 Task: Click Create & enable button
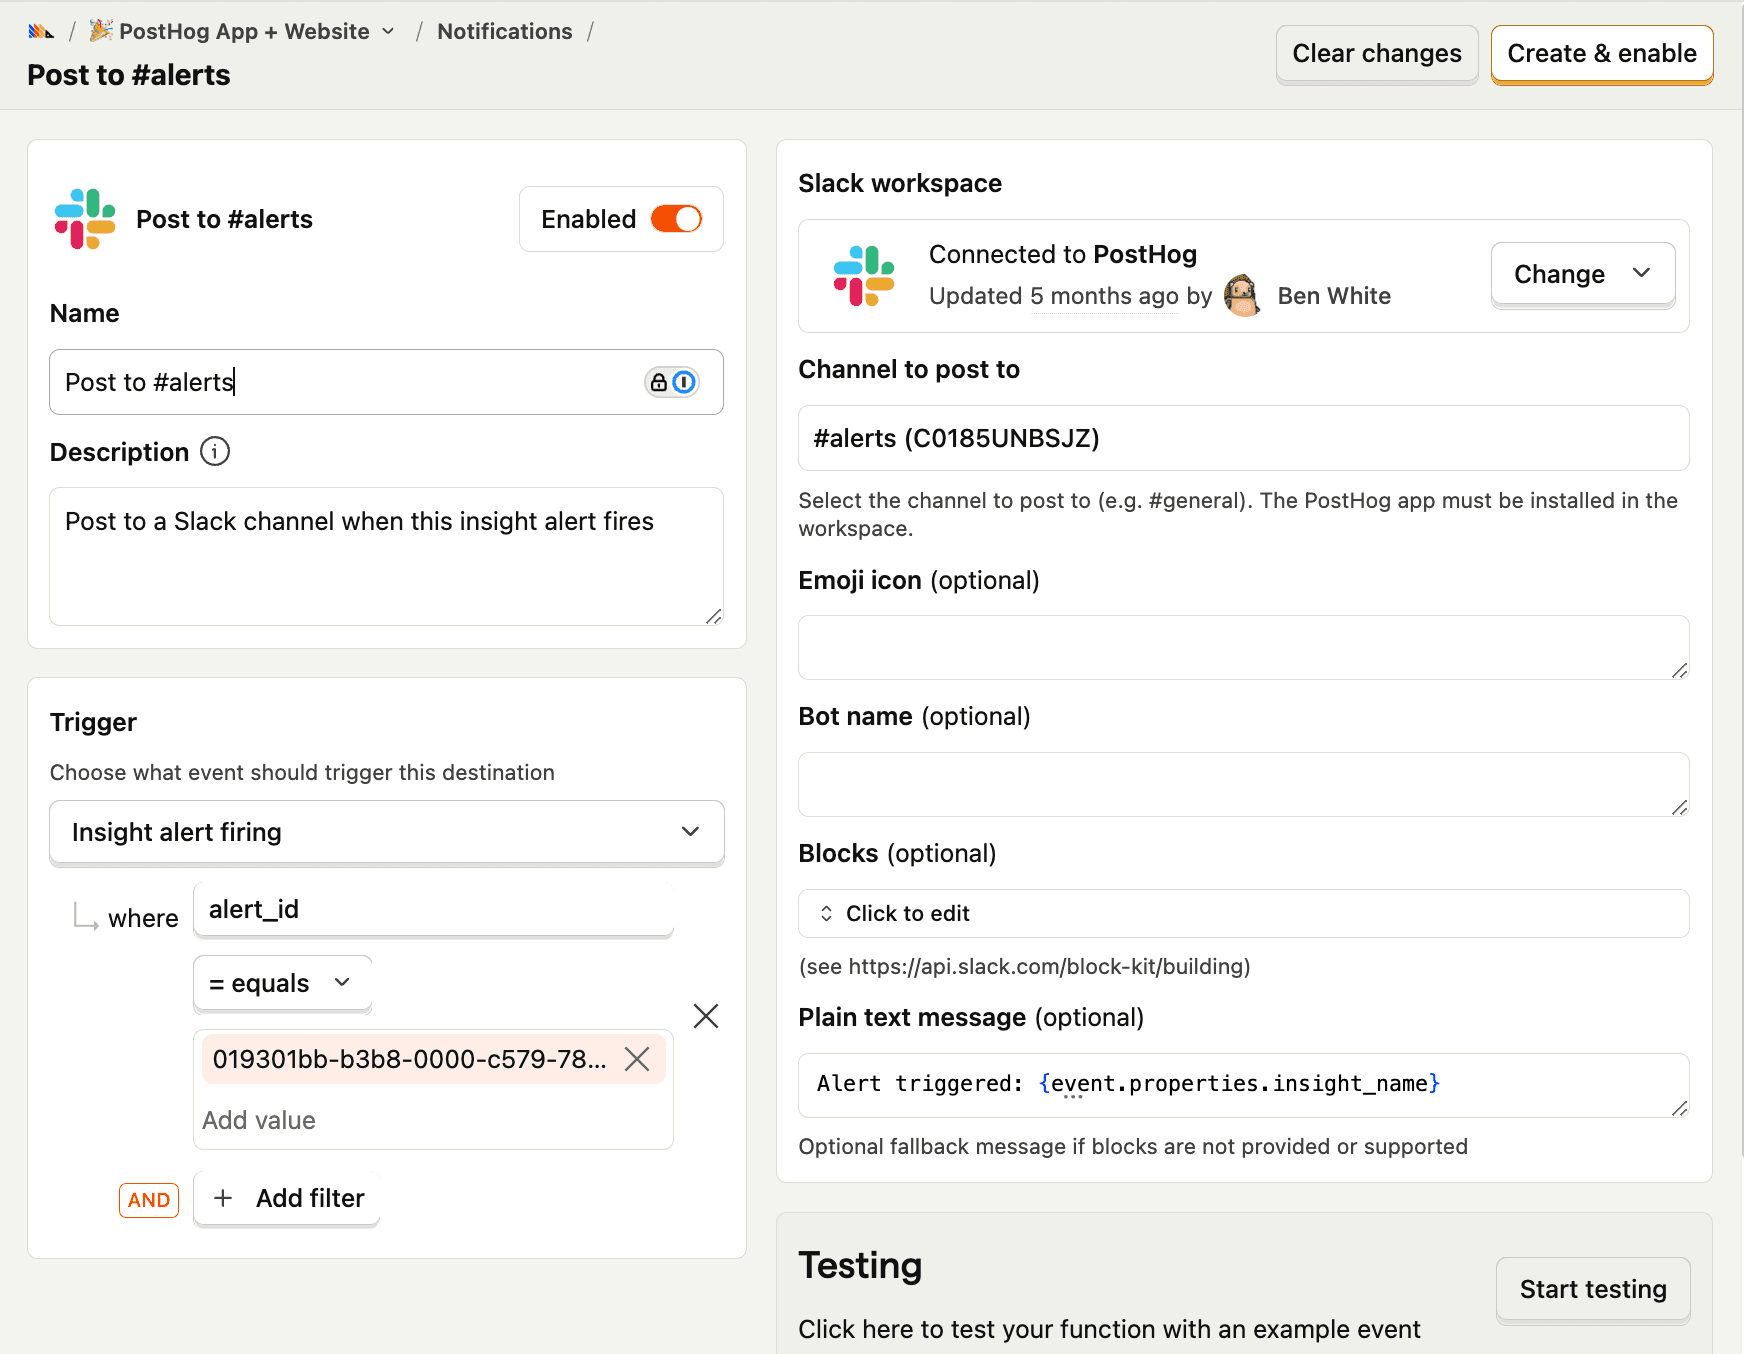(1601, 53)
